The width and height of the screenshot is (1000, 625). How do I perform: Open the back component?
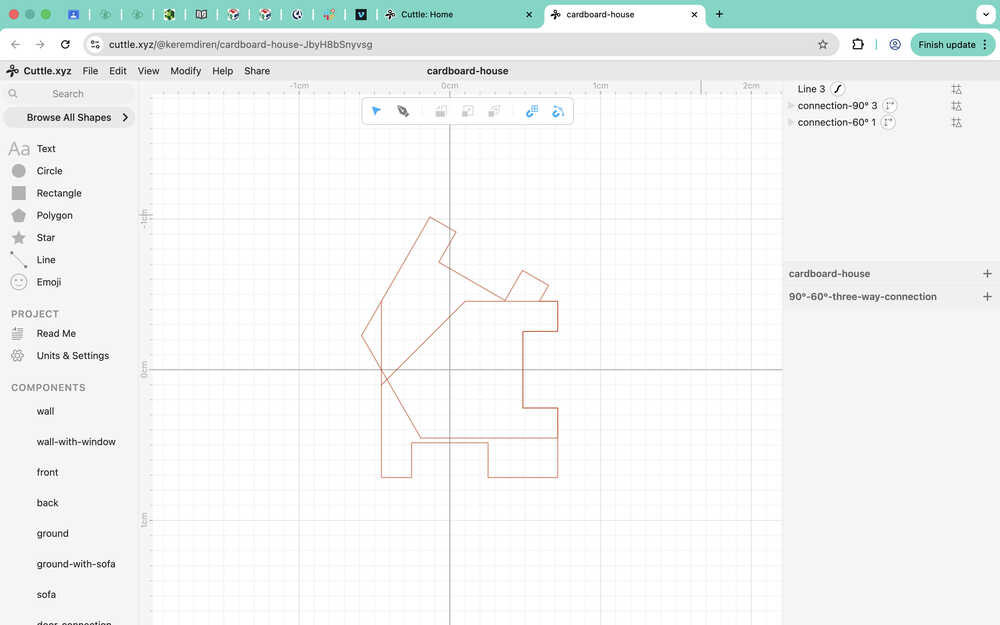tap(47, 503)
